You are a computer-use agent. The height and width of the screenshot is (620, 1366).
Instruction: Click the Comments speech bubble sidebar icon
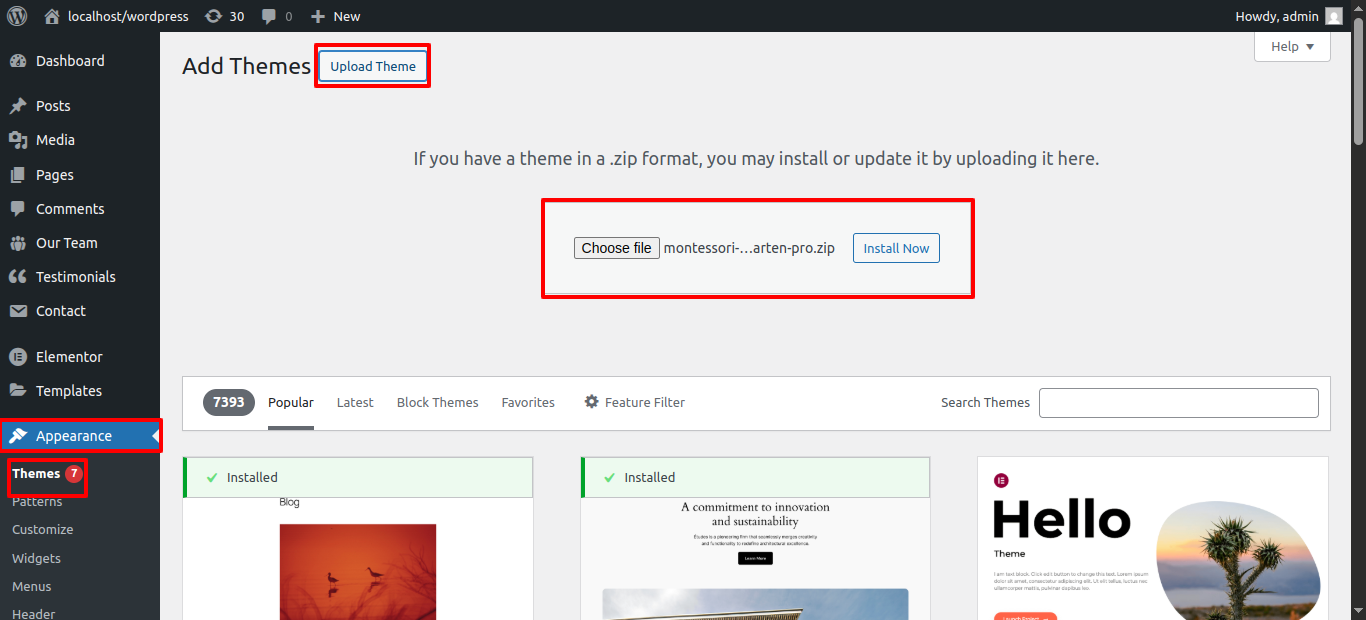click(x=18, y=209)
